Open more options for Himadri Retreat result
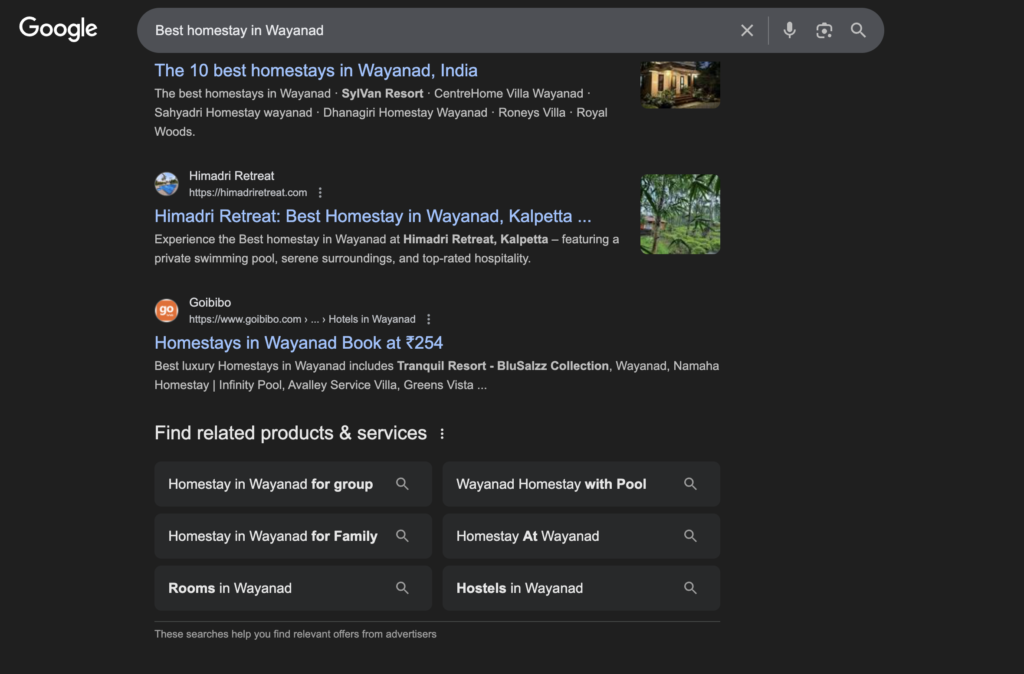Screen dimensions: 1024x674 click(x=320, y=193)
